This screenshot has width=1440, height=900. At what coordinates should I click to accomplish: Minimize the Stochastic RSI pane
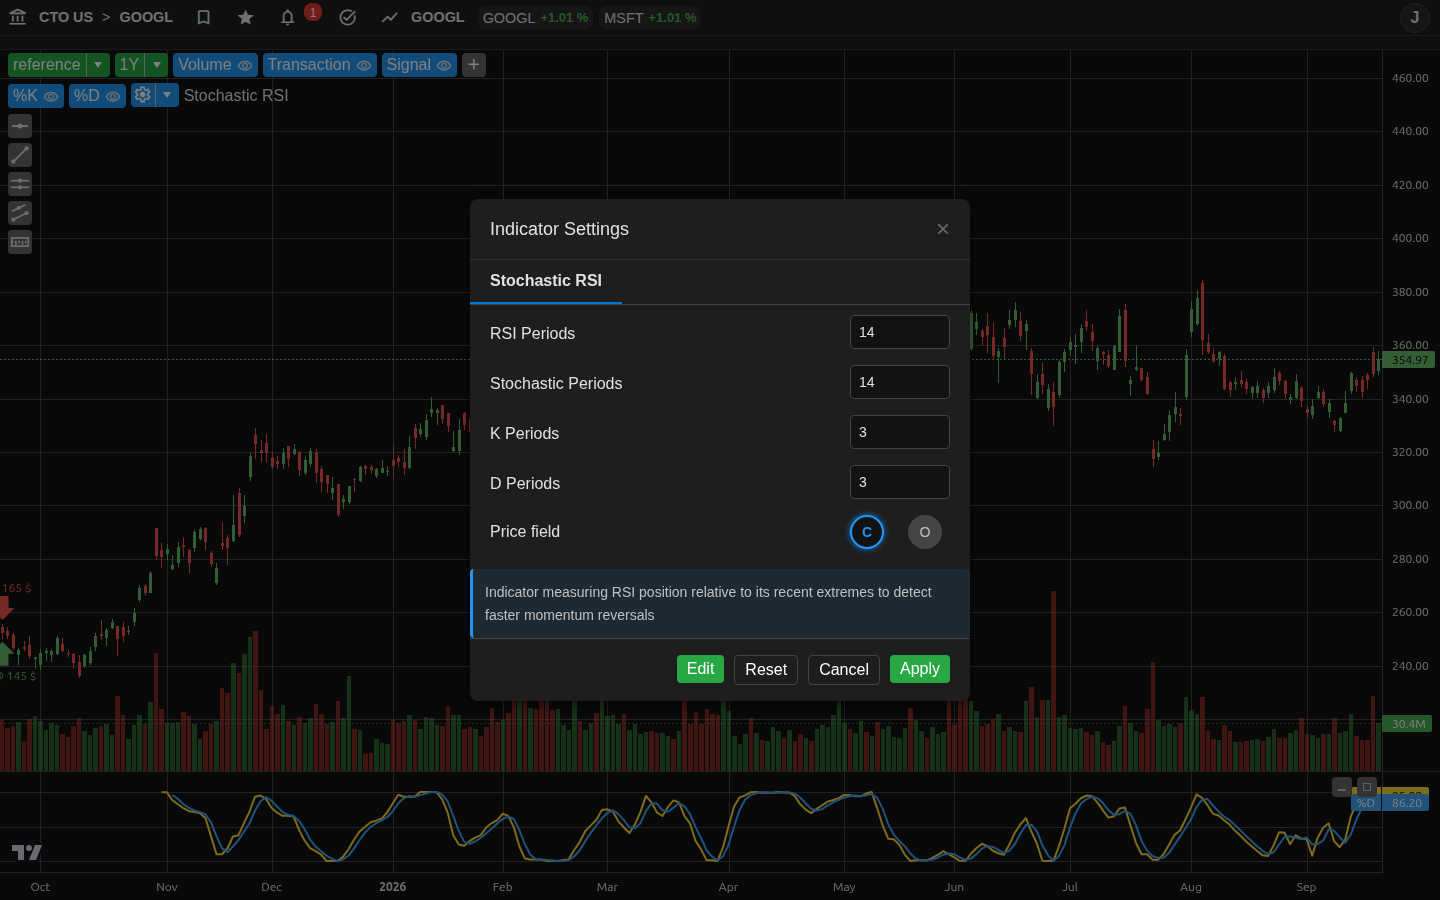pos(1342,787)
